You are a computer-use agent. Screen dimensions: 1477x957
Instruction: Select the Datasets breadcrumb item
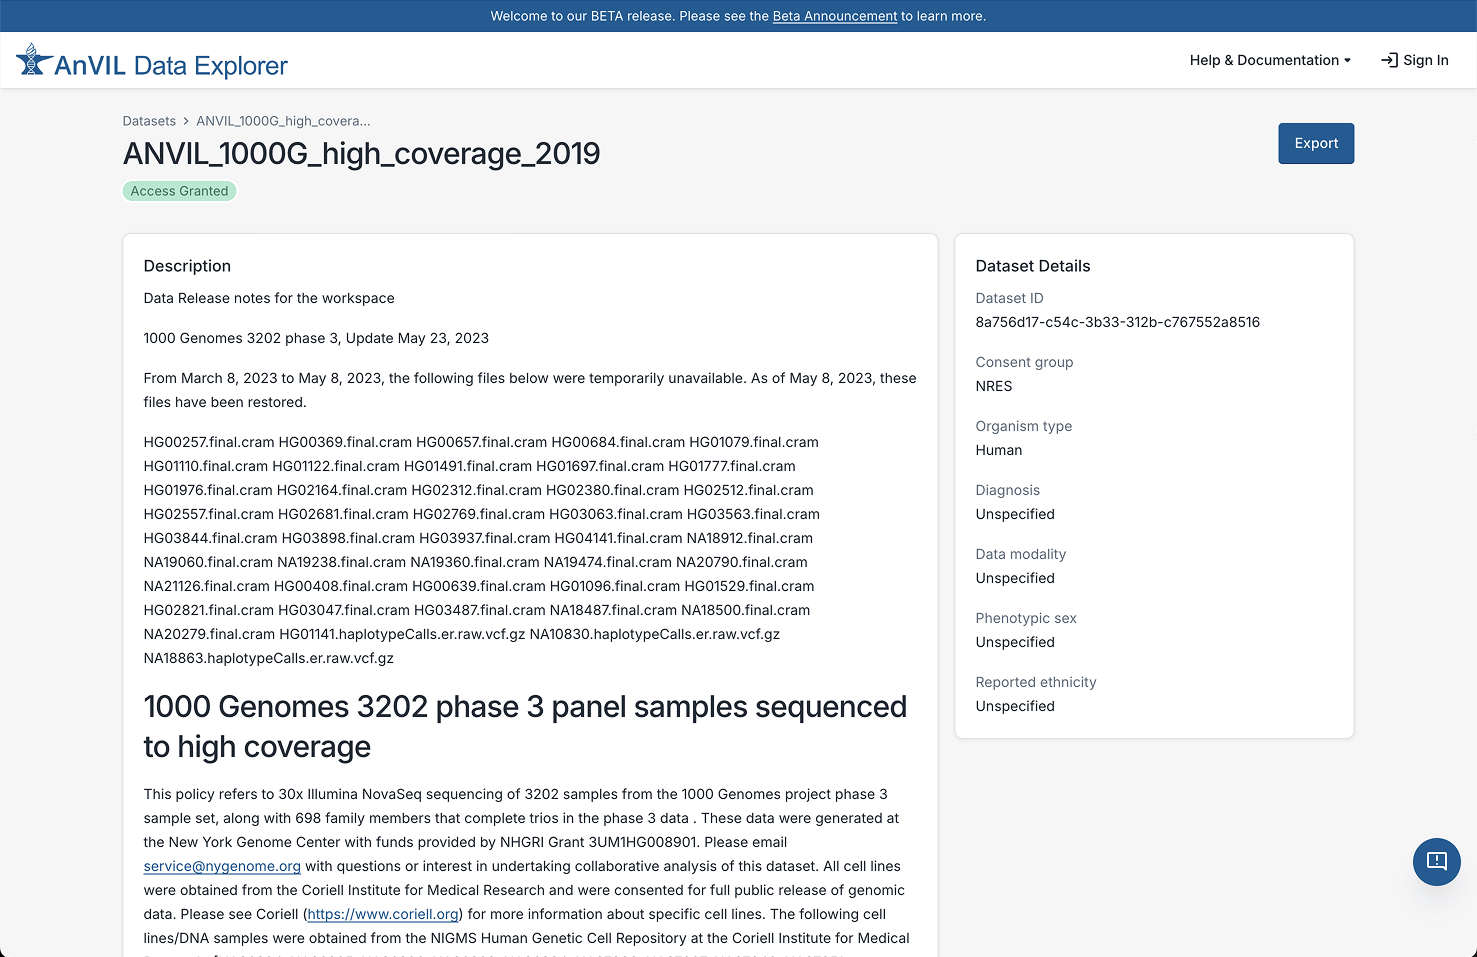pyautogui.click(x=148, y=120)
